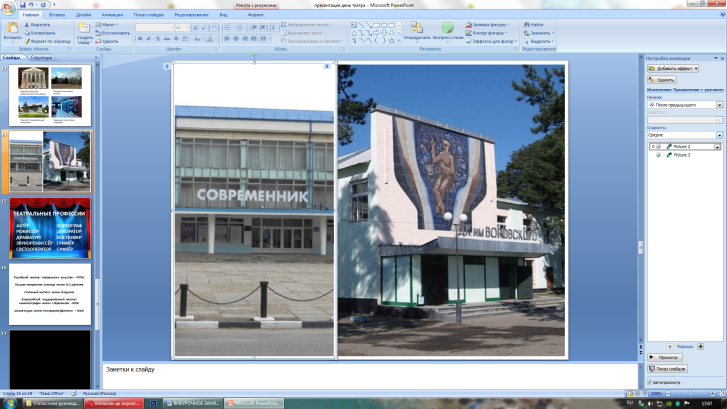Click the Вставить (Paste) icon

coord(12,30)
